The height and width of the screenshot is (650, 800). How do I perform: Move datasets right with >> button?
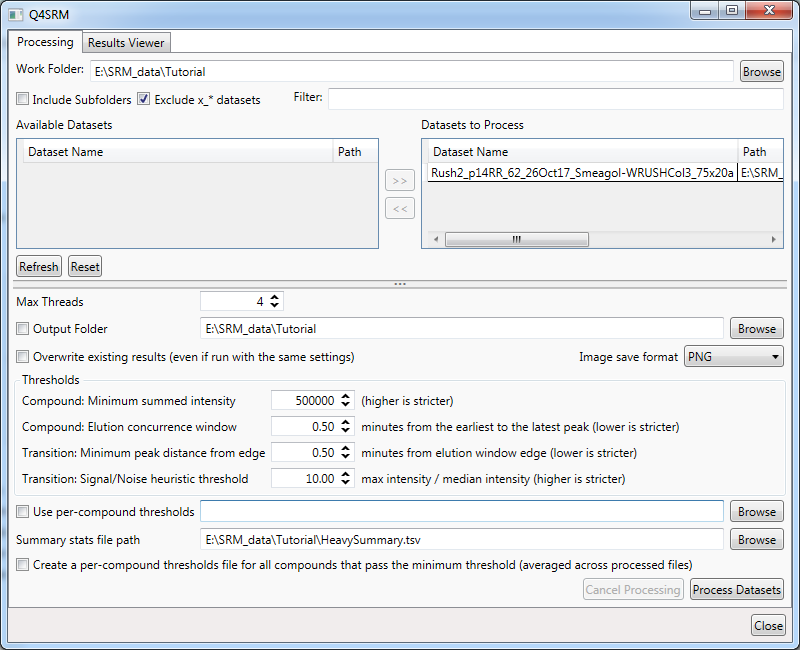pyautogui.click(x=400, y=181)
